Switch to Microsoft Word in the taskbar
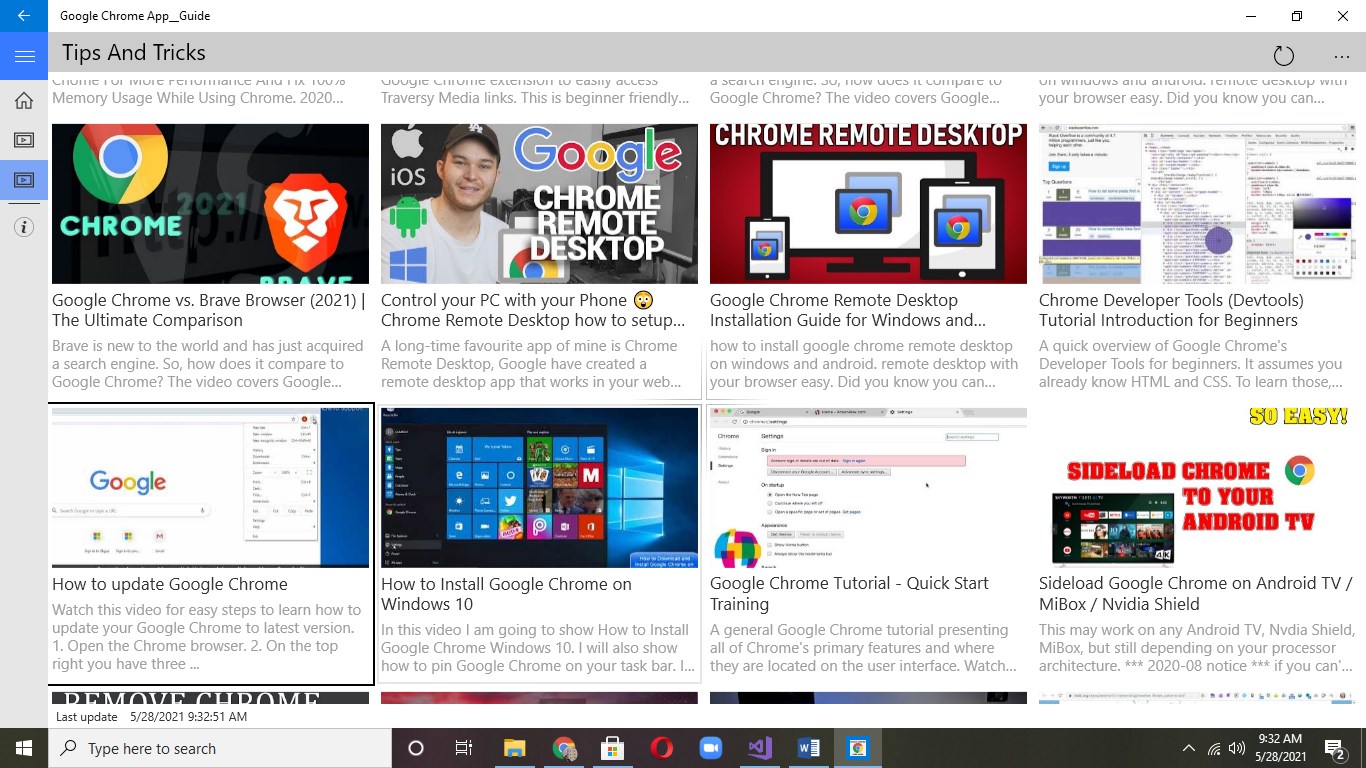Screen dimensions: 1366x768 point(808,748)
